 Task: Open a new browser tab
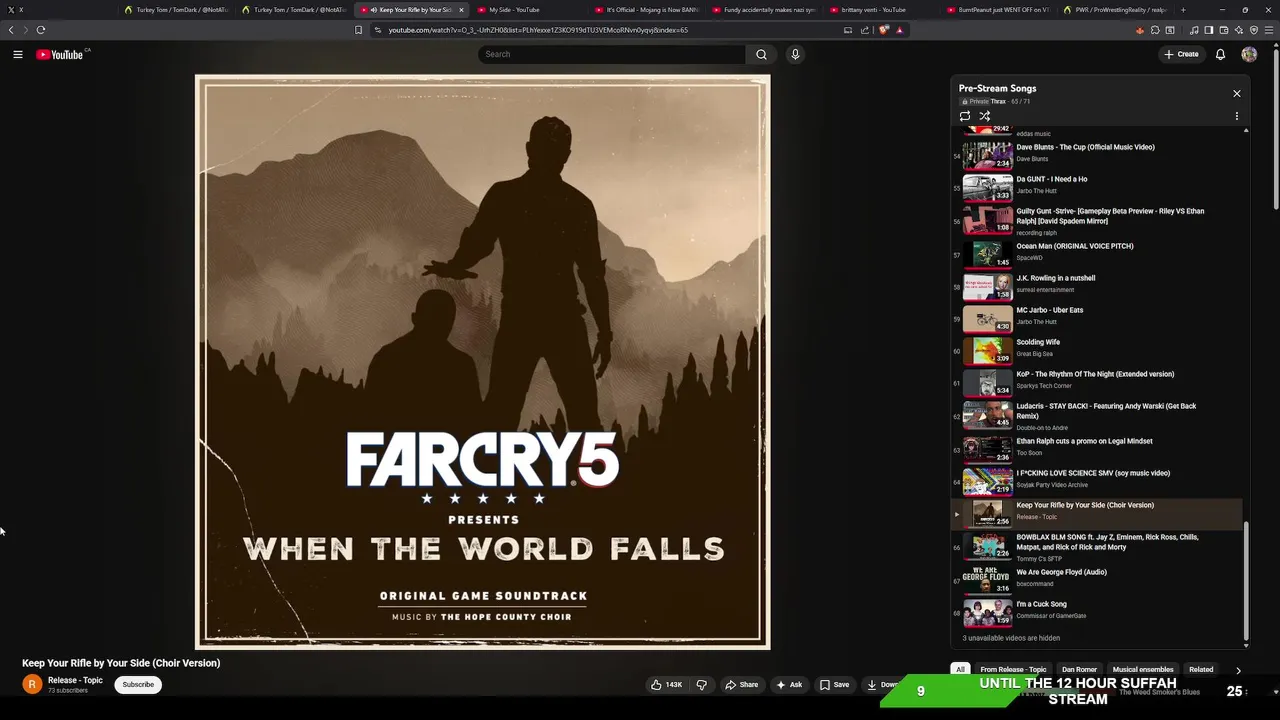coord(1184,10)
